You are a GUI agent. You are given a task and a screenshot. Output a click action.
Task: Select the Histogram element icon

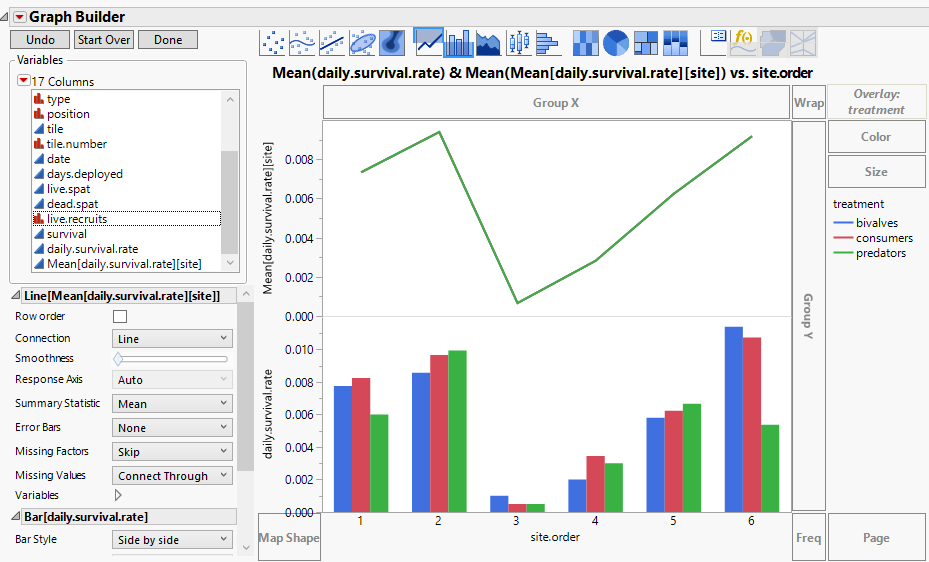pyautogui.click(x=547, y=43)
